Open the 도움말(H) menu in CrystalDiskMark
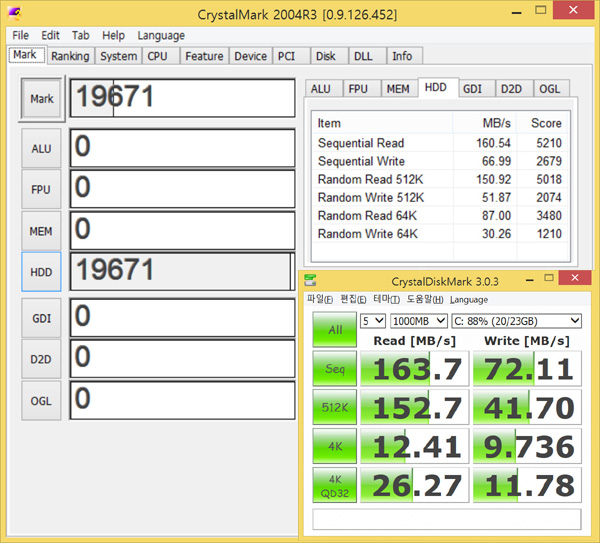 click(x=425, y=299)
